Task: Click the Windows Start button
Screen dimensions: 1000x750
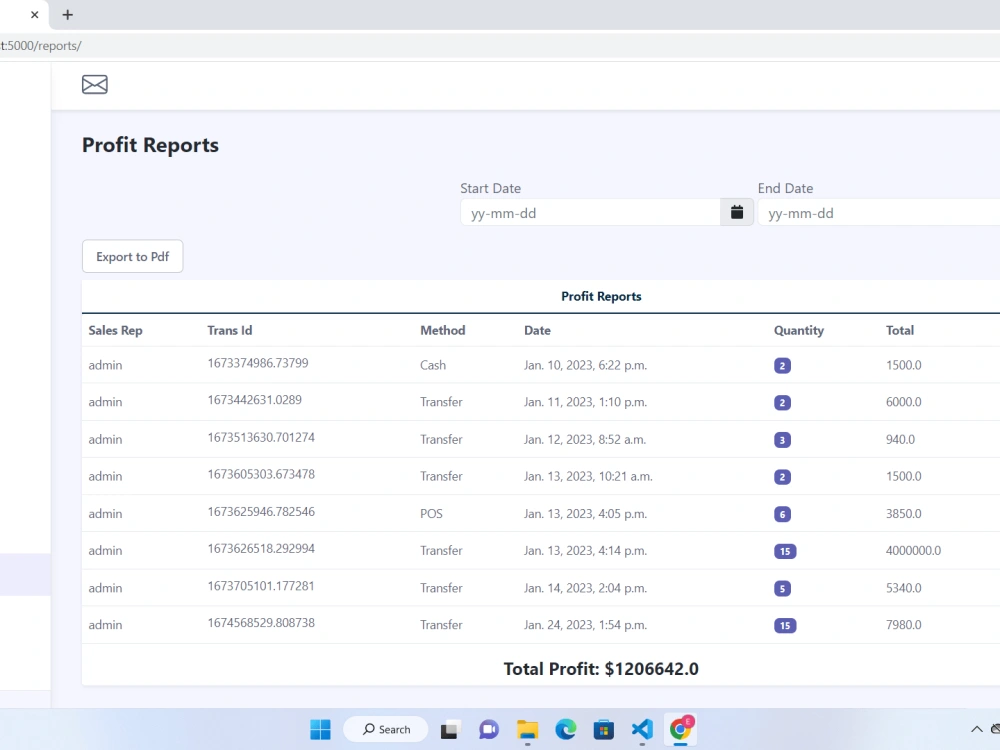Action: tap(320, 729)
